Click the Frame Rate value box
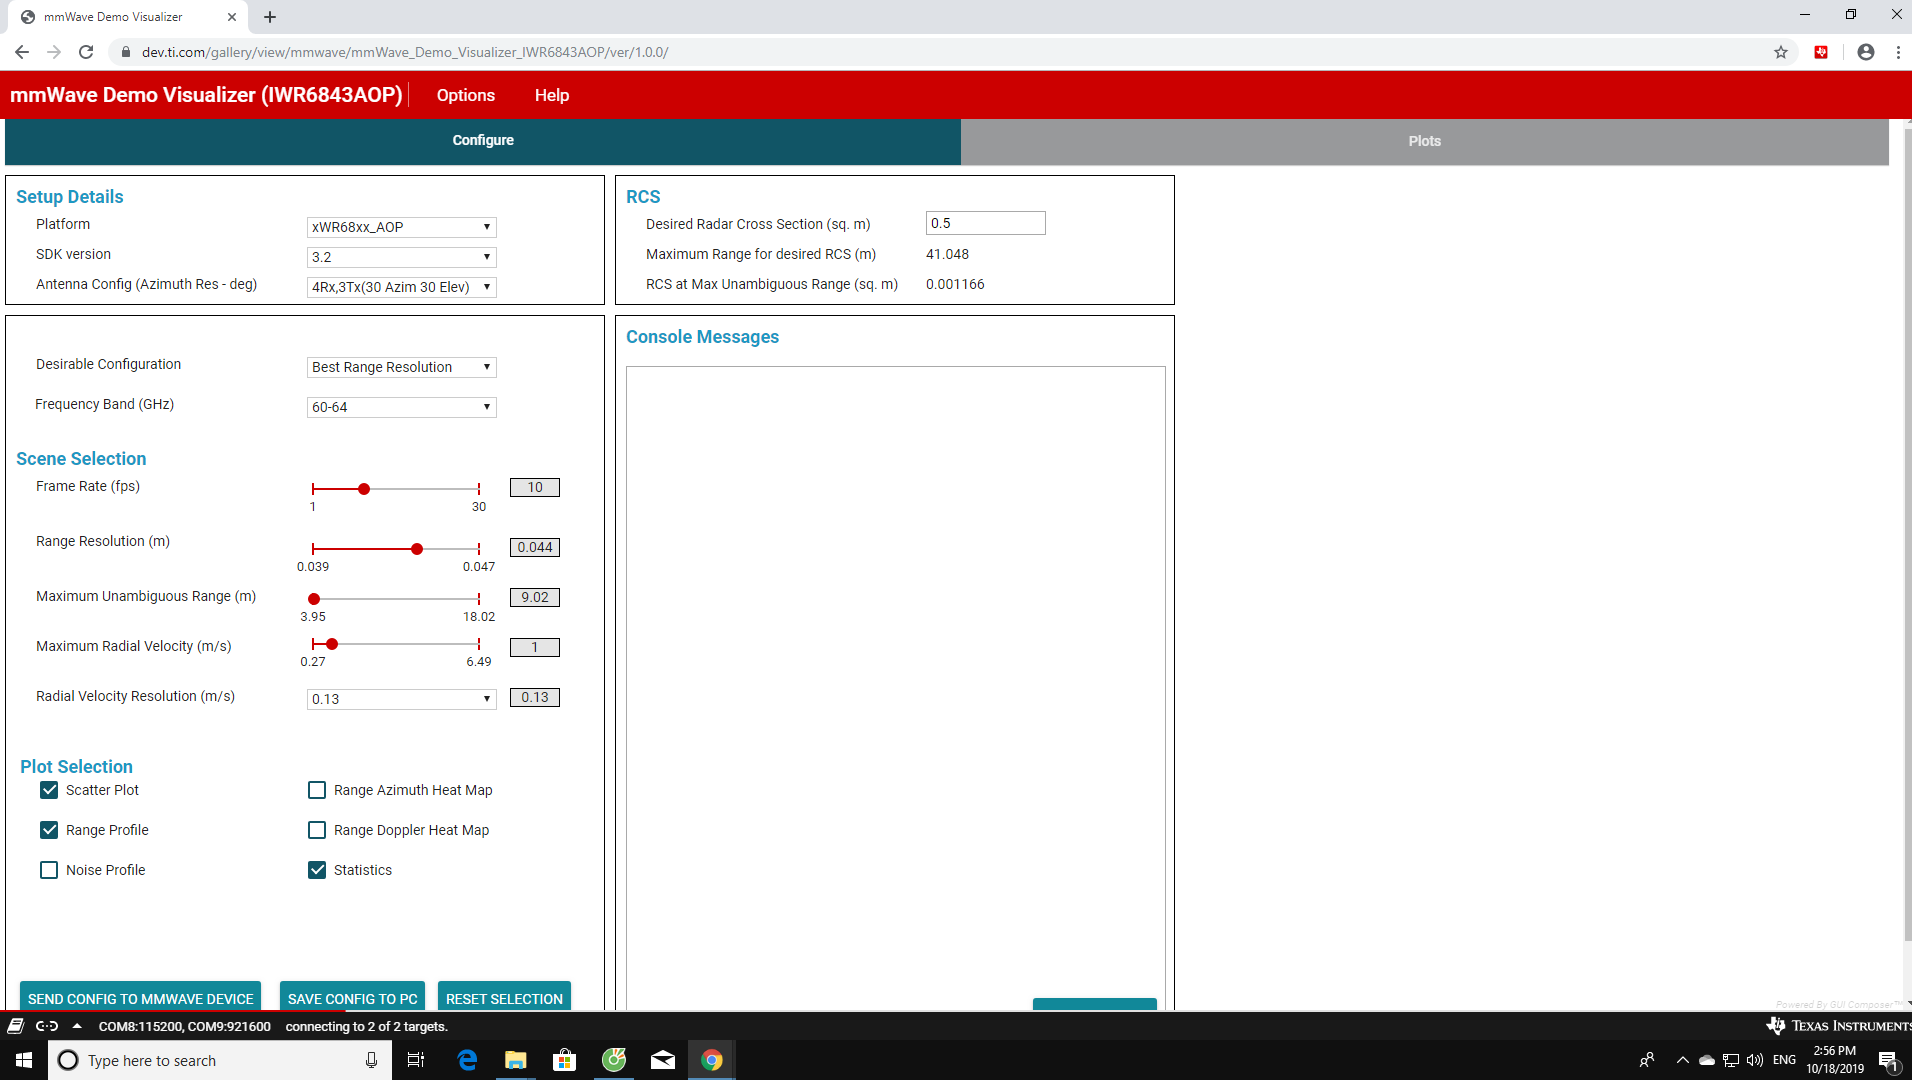The height and width of the screenshot is (1080, 1912). pyautogui.click(x=535, y=487)
